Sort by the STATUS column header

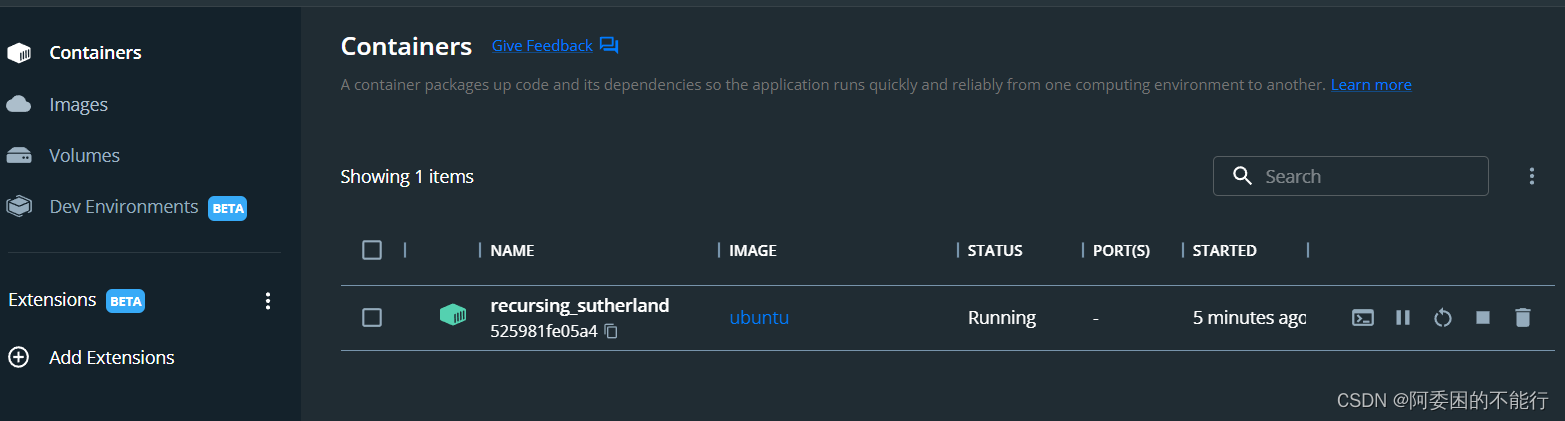[x=995, y=250]
